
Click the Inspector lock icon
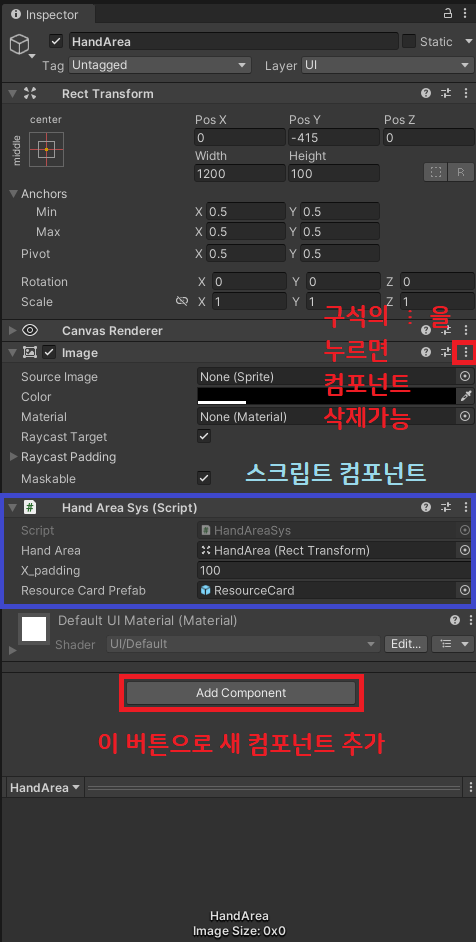coord(448,13)
